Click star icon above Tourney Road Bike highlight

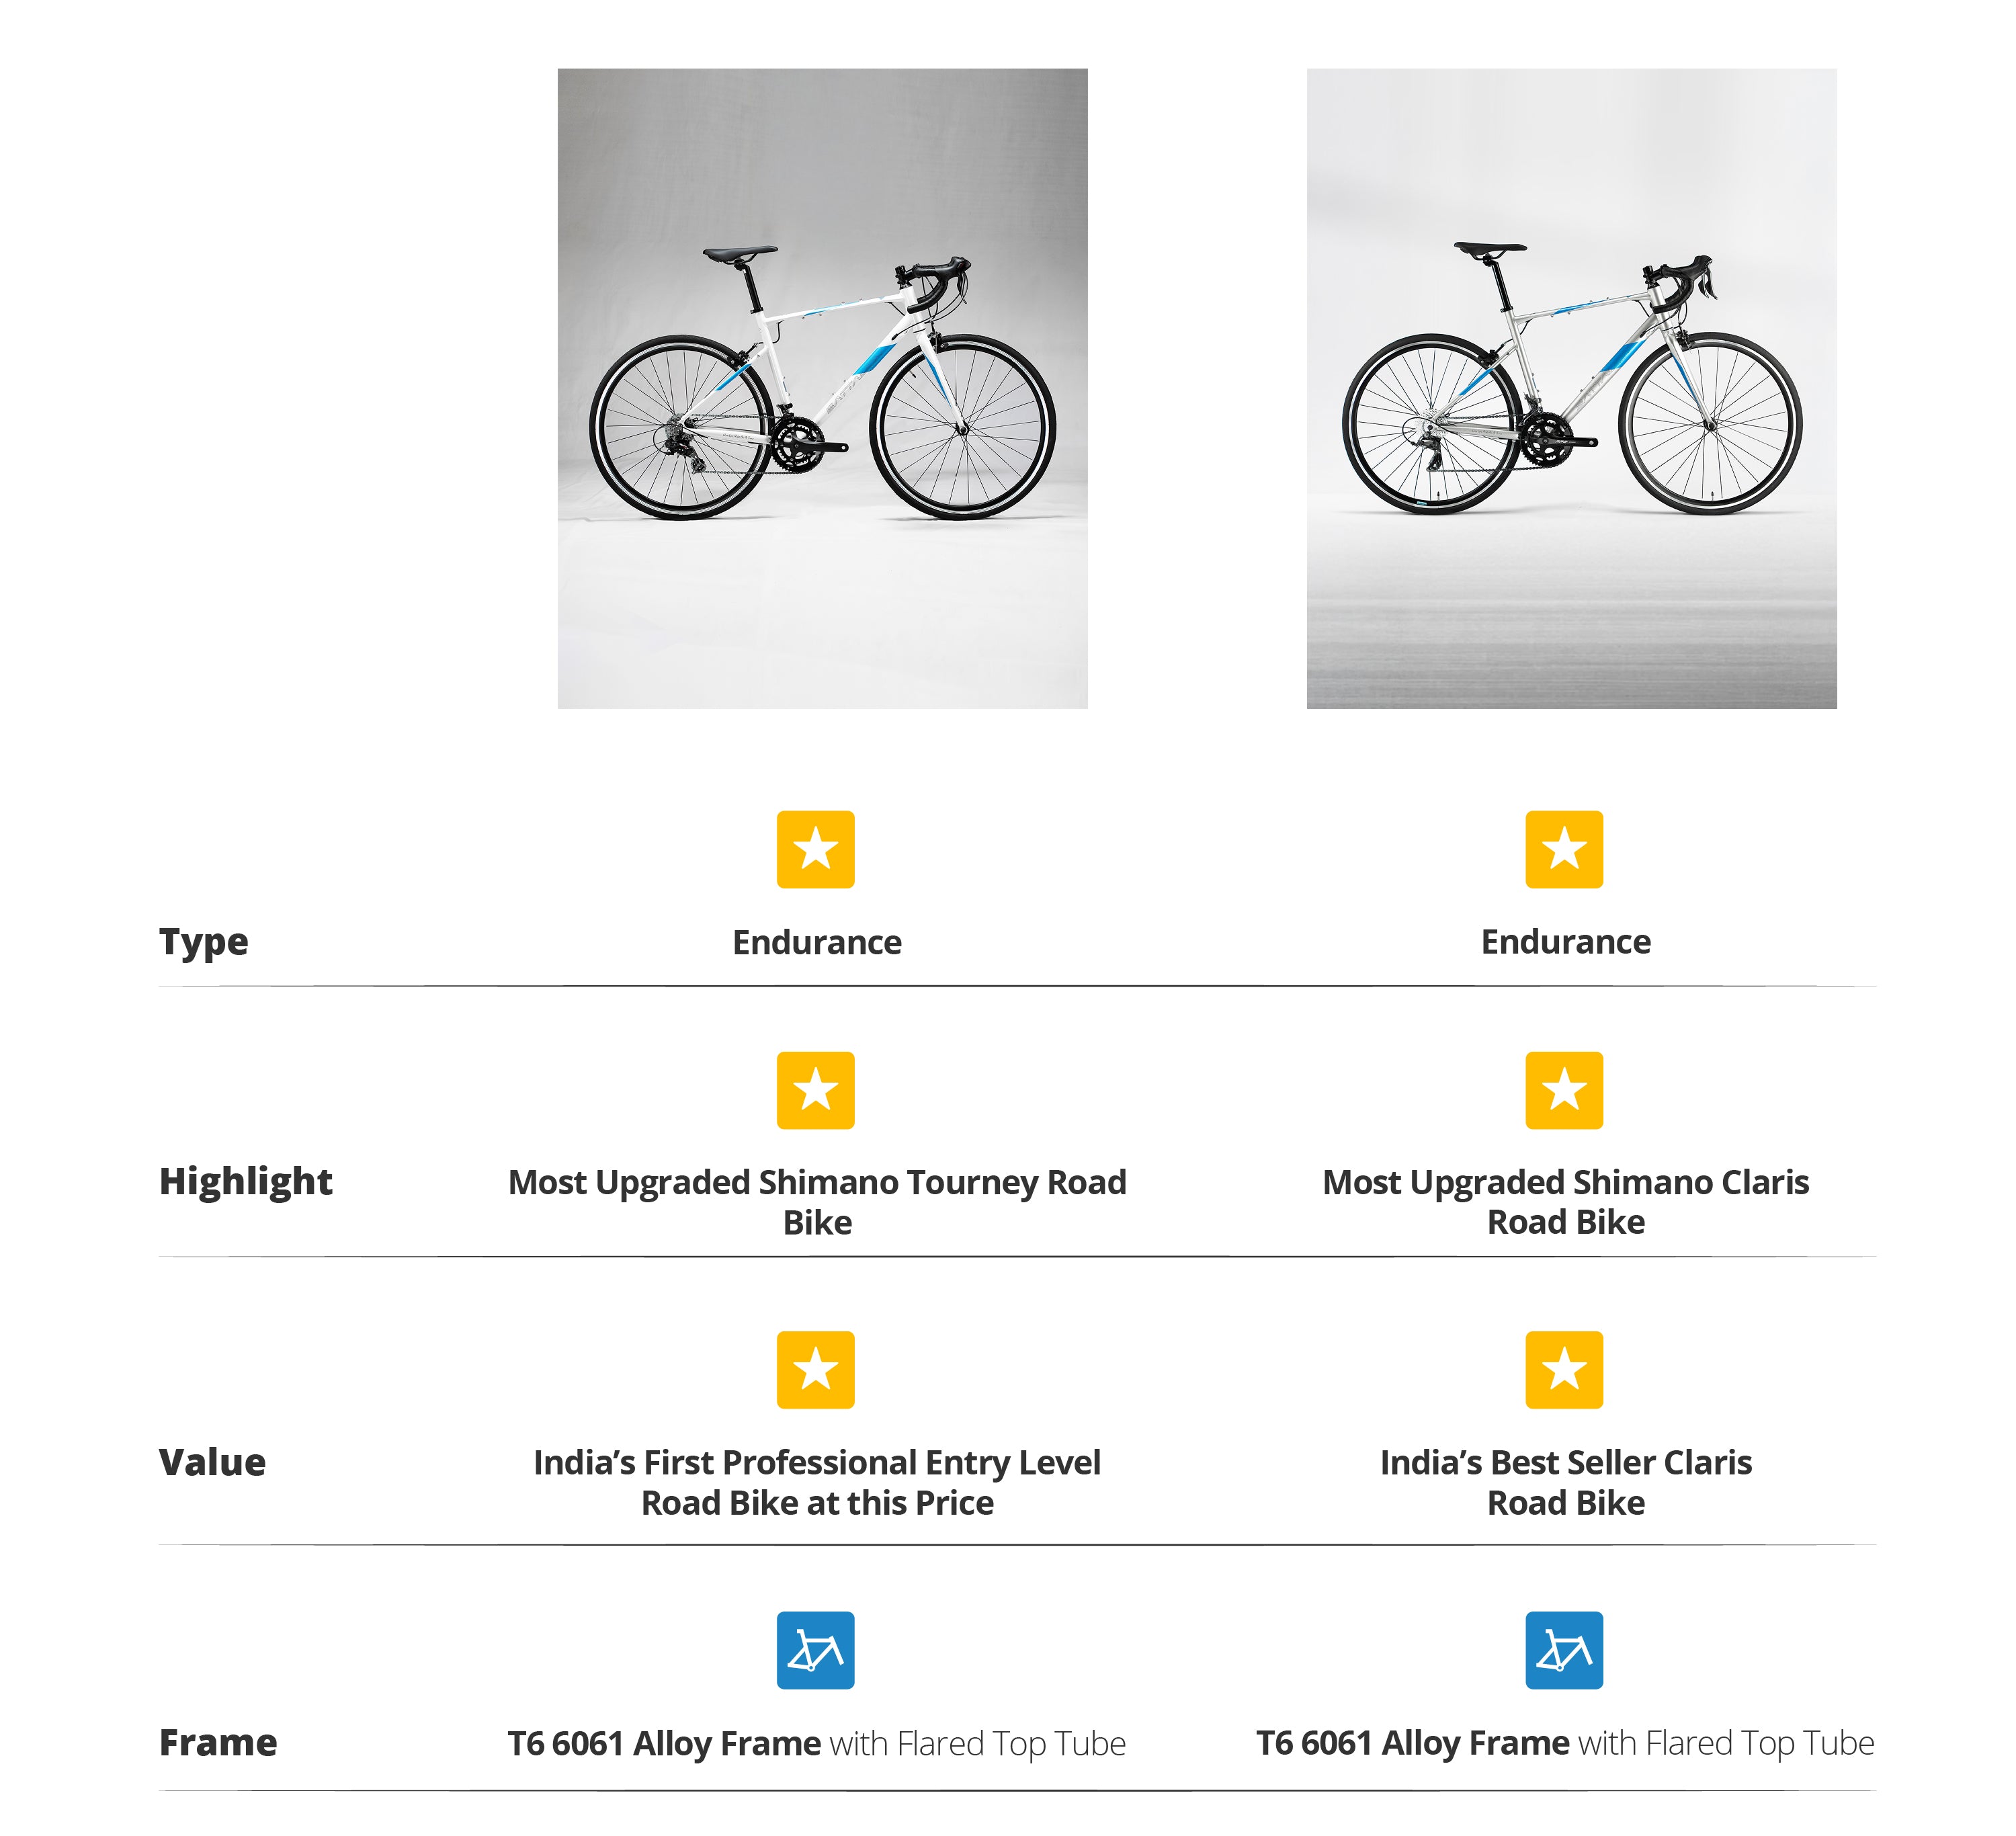pos(815,1090)
